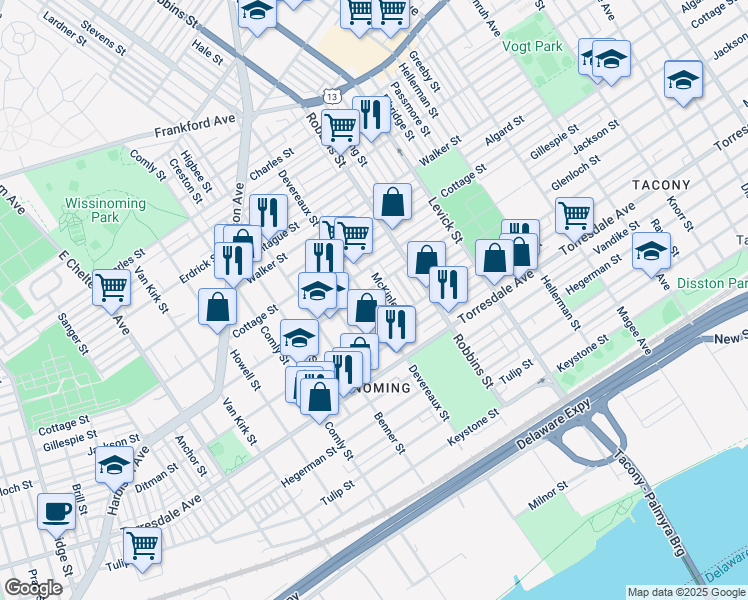
Task: Select the Algard St label
Action: coord(504,131)
